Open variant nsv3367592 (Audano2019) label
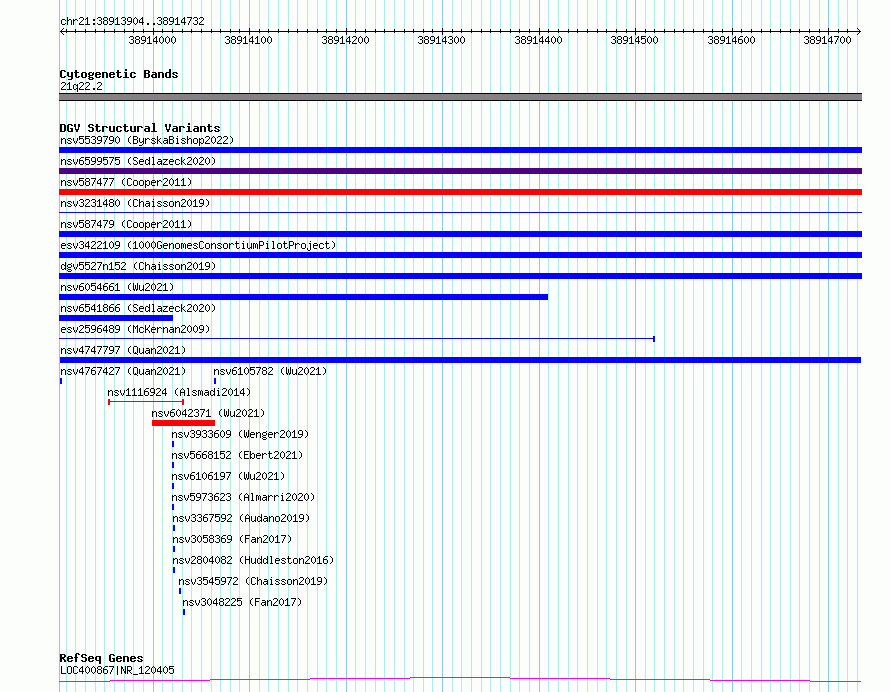Screen dimensions: 890x692 point(241,518)
